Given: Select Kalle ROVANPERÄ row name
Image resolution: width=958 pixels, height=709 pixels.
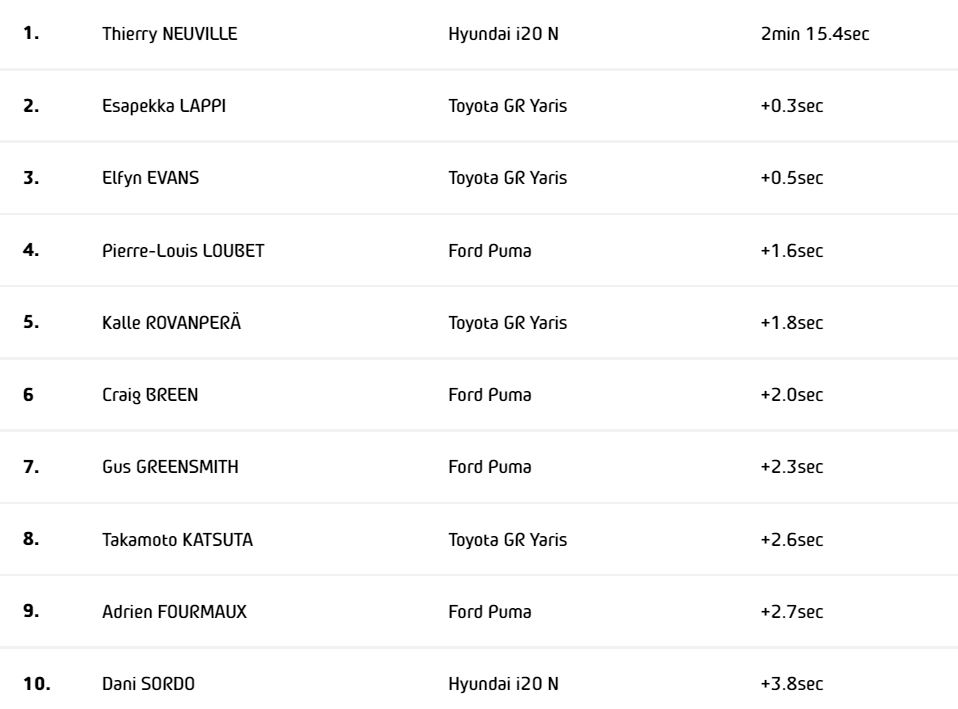Looking at the screenshot, I should (x=170, y=322).
